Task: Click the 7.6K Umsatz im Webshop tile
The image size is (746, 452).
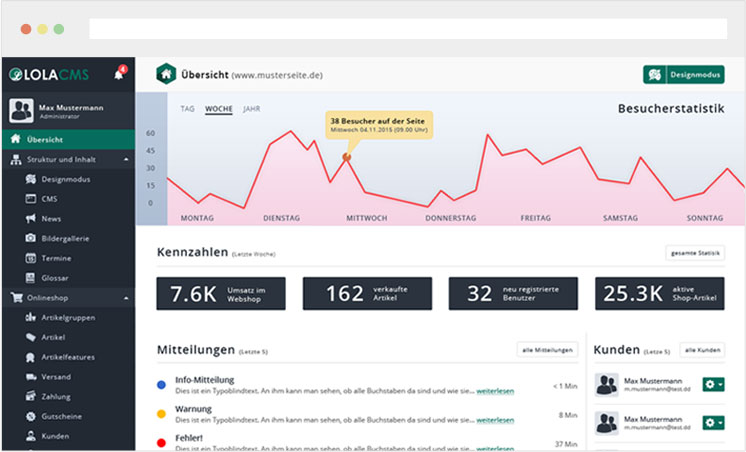Action: 221,294
